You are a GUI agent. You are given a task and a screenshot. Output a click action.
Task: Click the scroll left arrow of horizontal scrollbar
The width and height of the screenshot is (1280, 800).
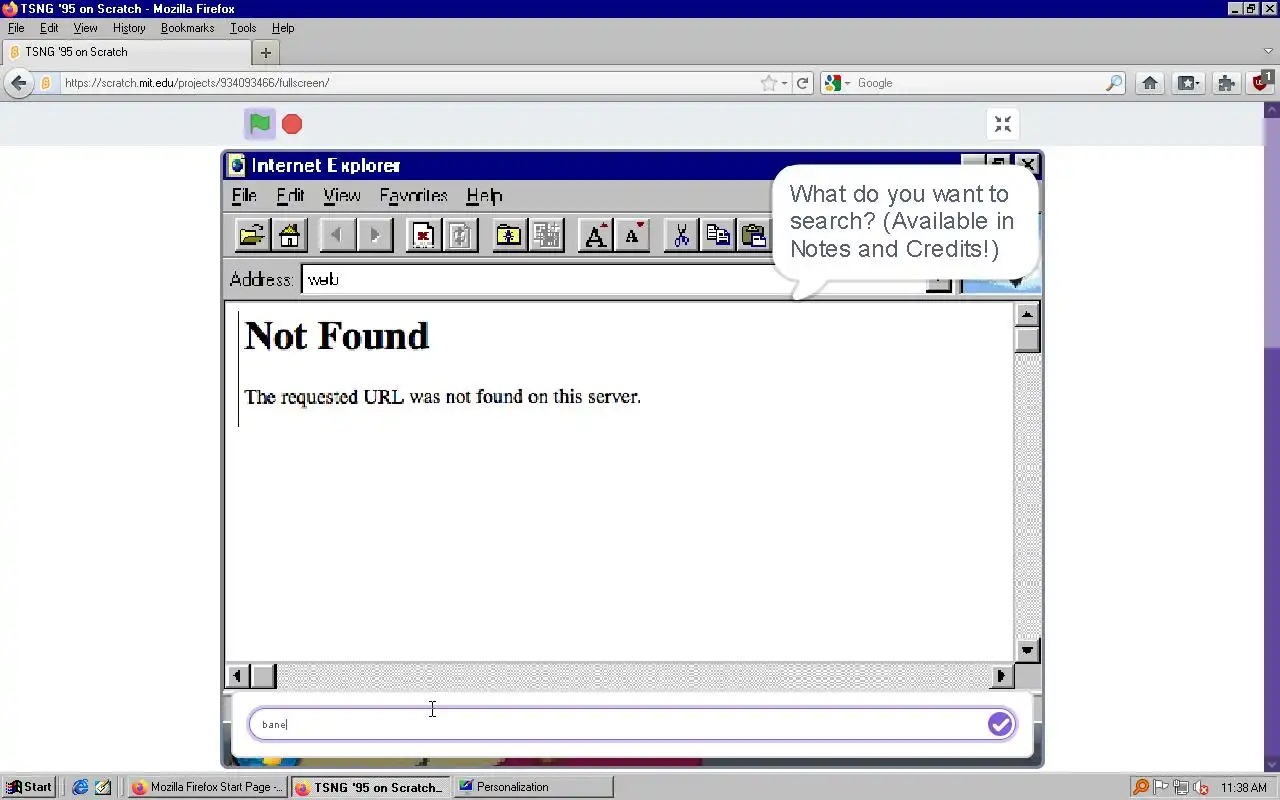click(237, 676)
